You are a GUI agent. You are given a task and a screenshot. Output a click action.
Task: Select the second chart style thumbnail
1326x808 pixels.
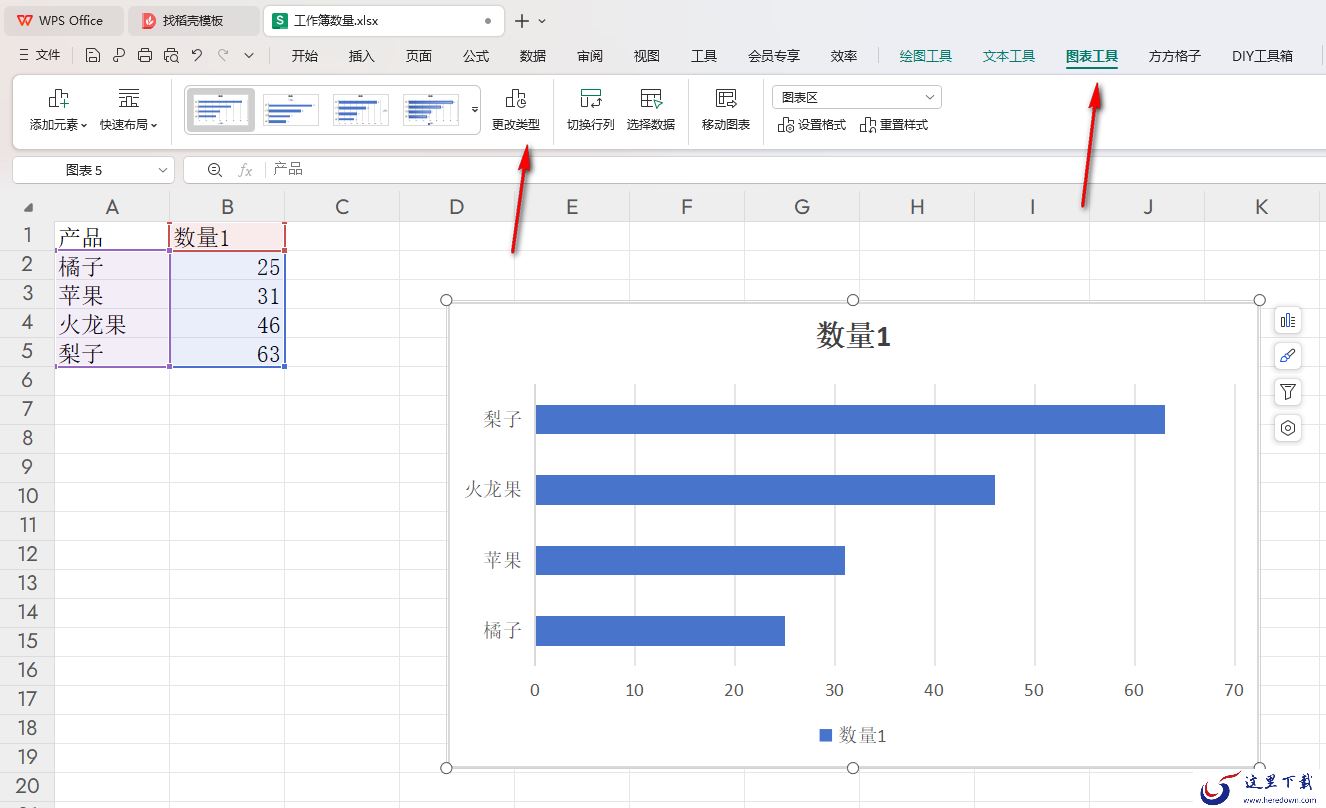(291, 110)
